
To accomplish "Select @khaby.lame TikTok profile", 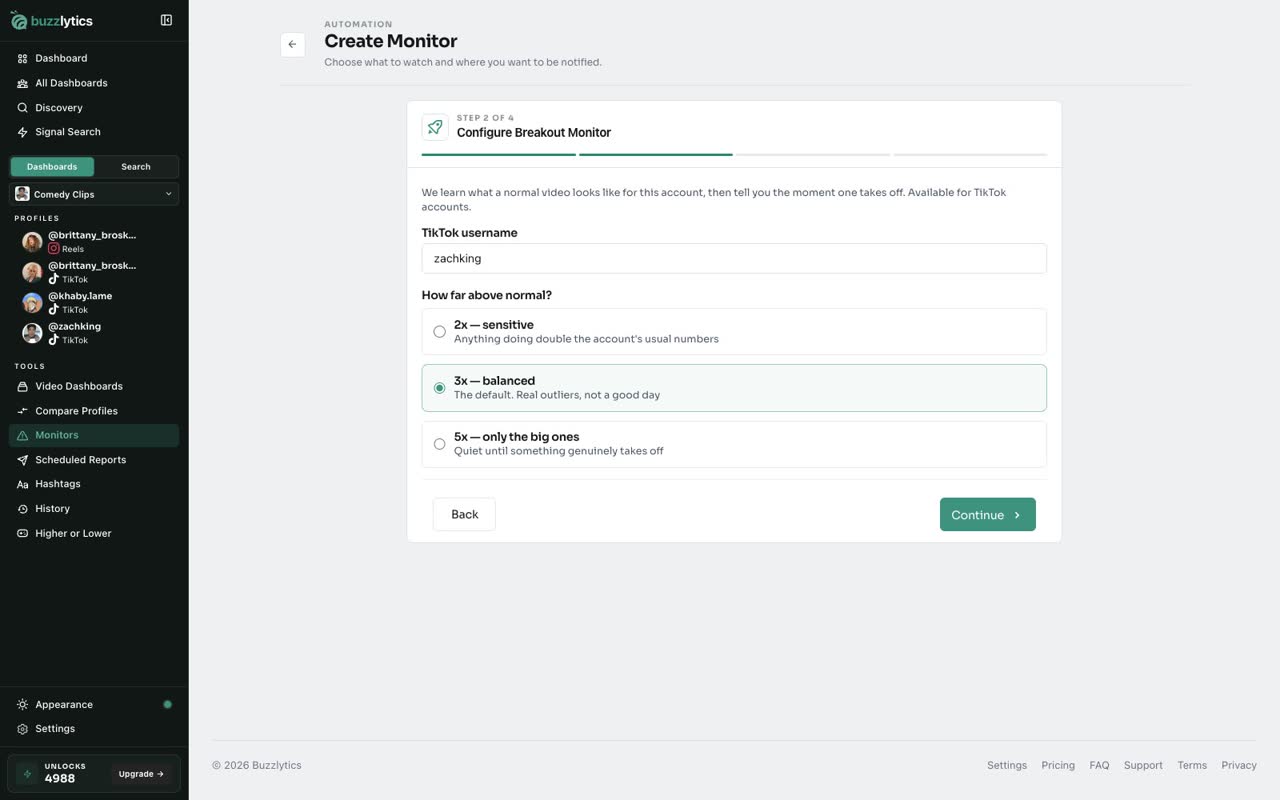I will (x=94, y=302).
